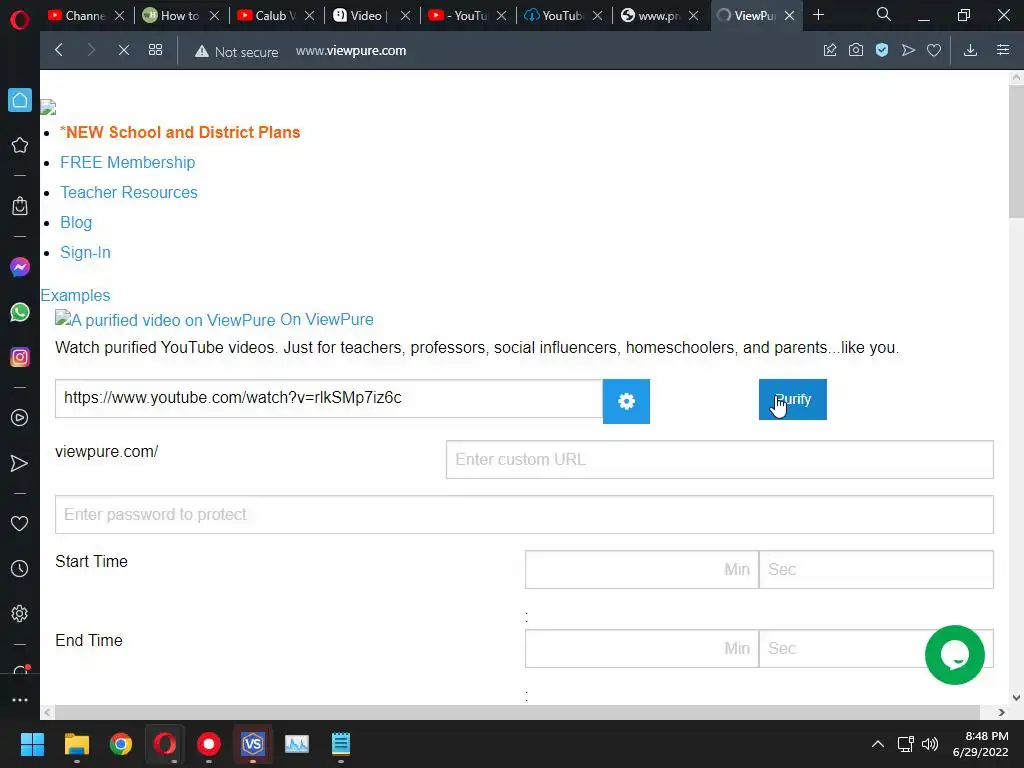Open bookmarks star in Opera sidebar
Screen dimensions: 1024x768
[x=20, y=145]
